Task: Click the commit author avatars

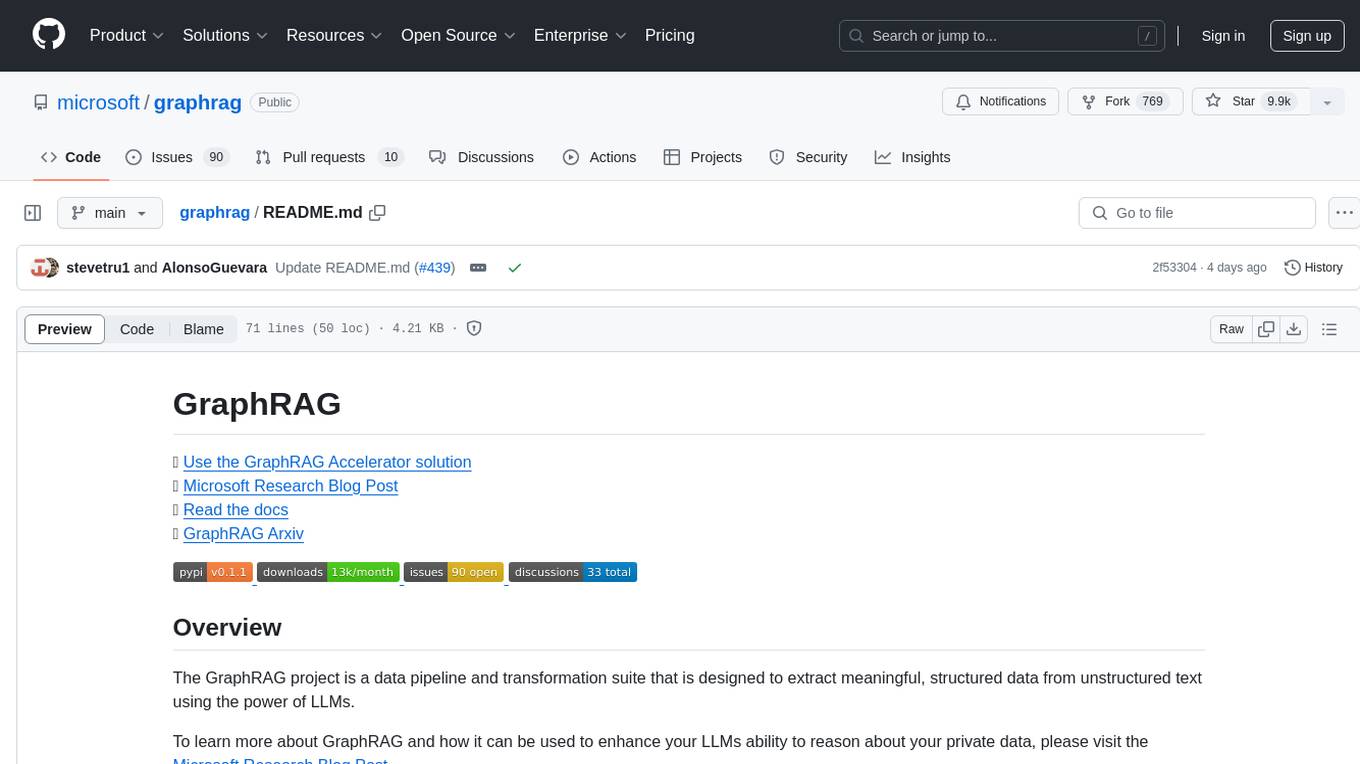Action: [x=45, y=268]
